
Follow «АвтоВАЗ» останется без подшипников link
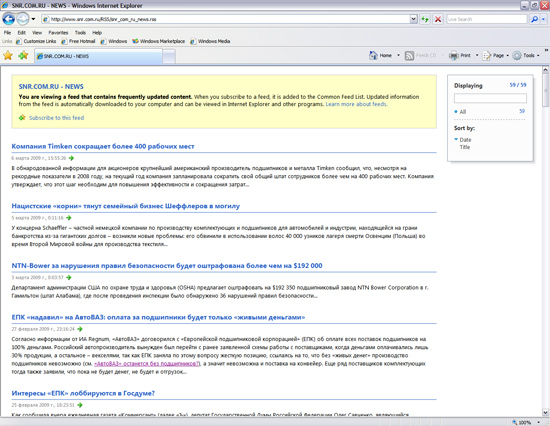tap(147, 364)
